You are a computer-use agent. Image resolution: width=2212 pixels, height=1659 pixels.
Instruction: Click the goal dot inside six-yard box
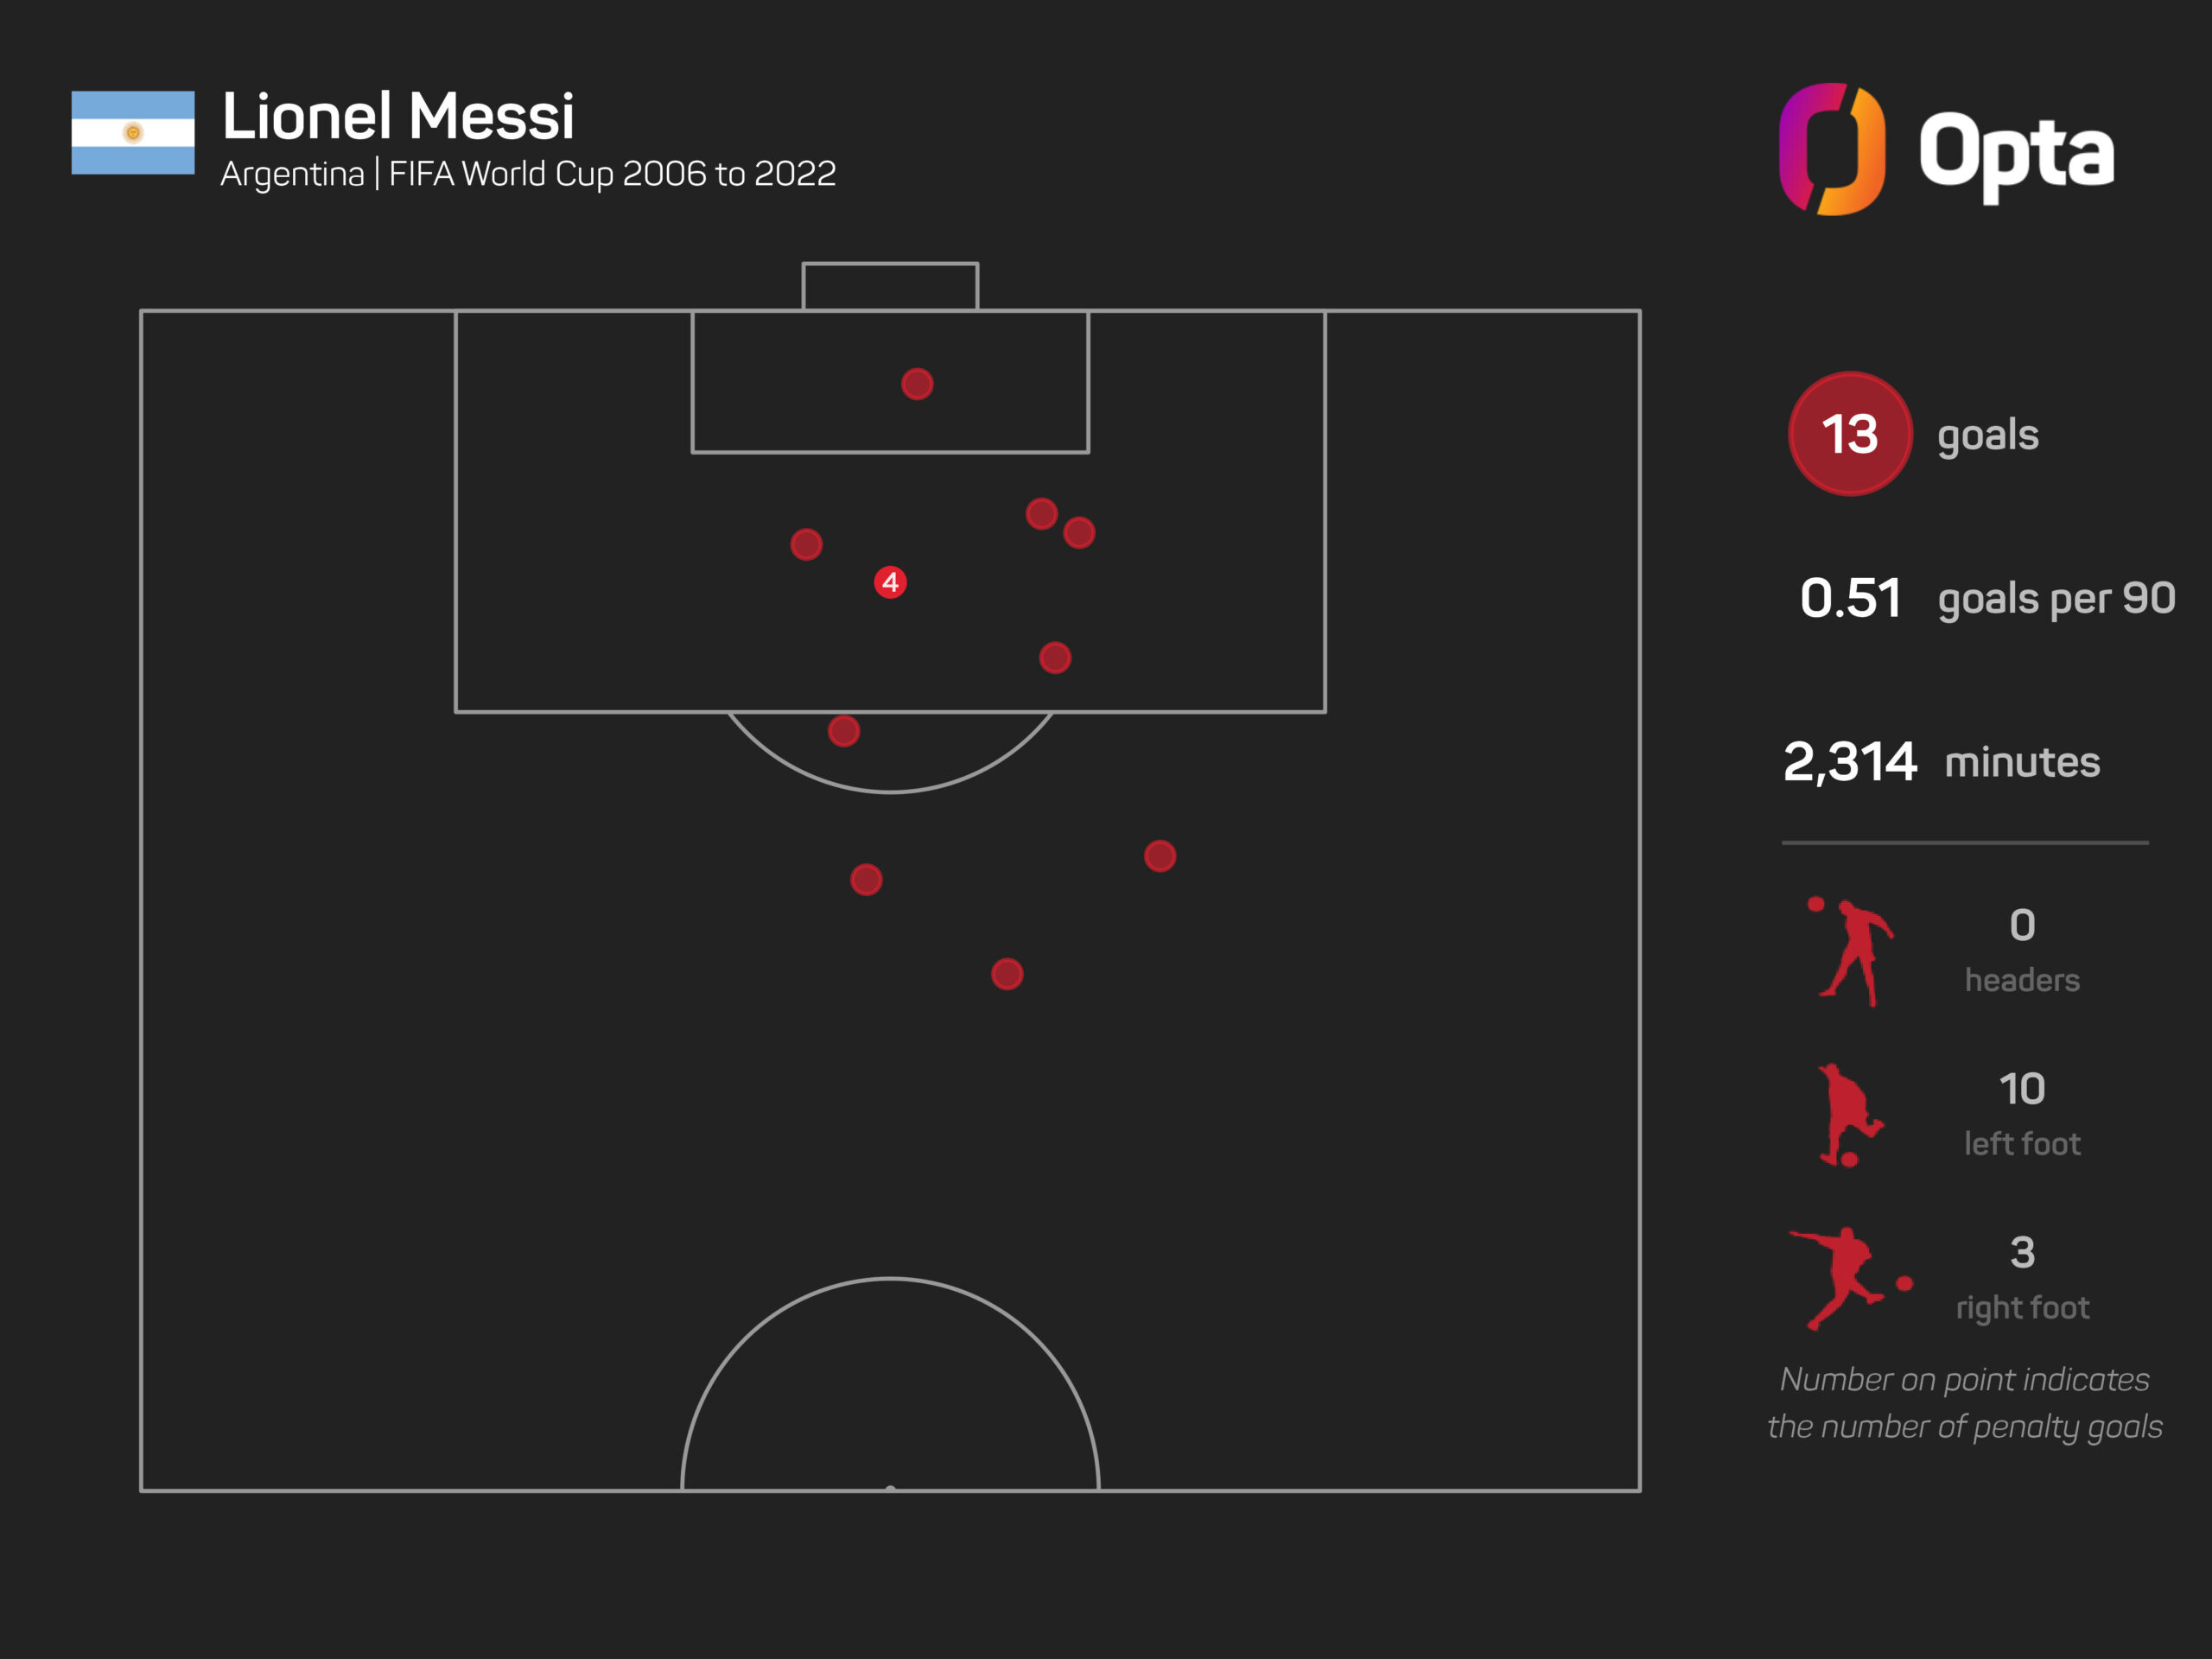pyautogui.click(x=917, y=384)
